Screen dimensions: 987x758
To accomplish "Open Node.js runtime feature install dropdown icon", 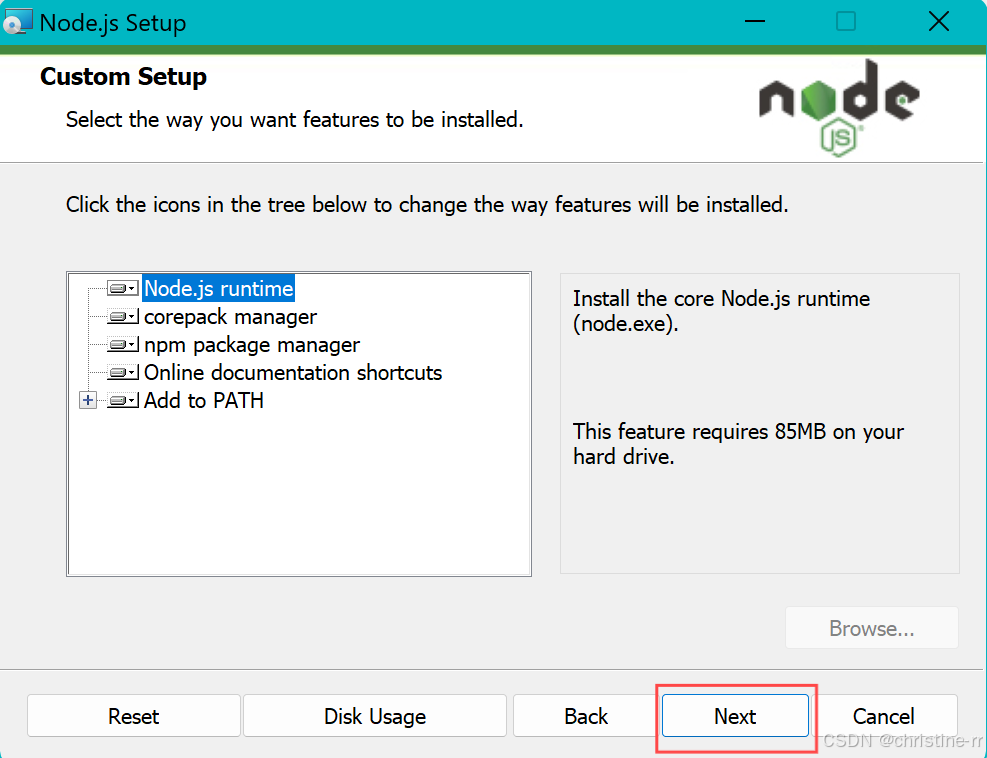I will point(123,288).
